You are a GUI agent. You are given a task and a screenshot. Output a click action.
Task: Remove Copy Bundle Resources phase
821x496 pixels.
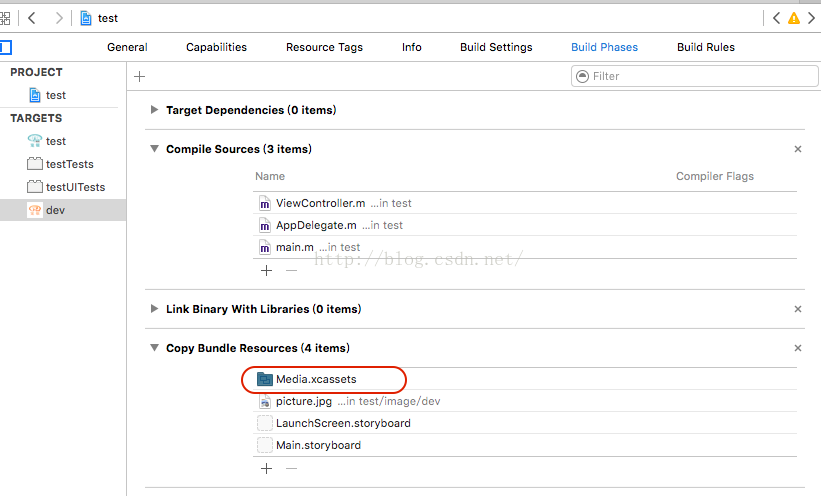(x=798, y=348)
